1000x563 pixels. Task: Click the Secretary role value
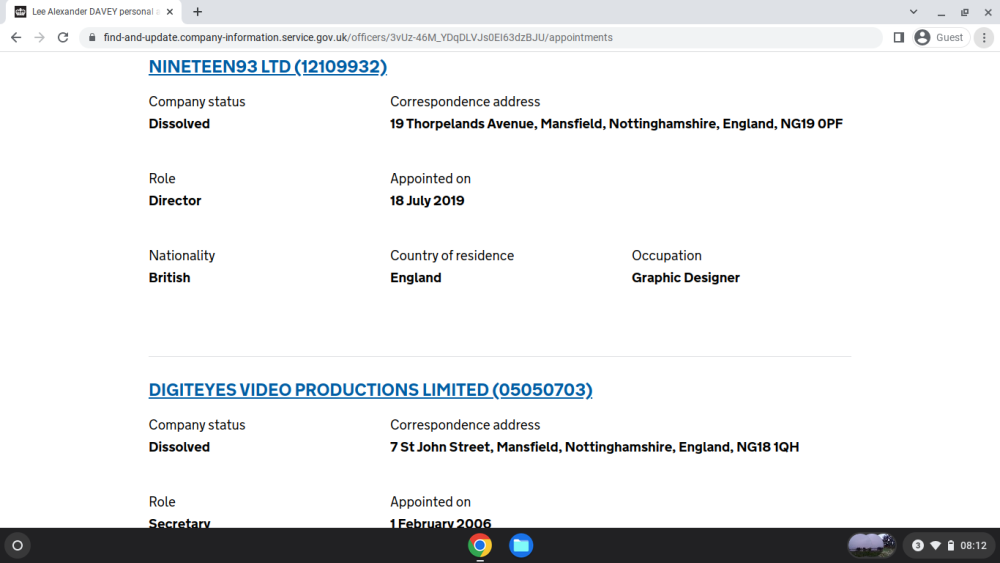[179, 523]
